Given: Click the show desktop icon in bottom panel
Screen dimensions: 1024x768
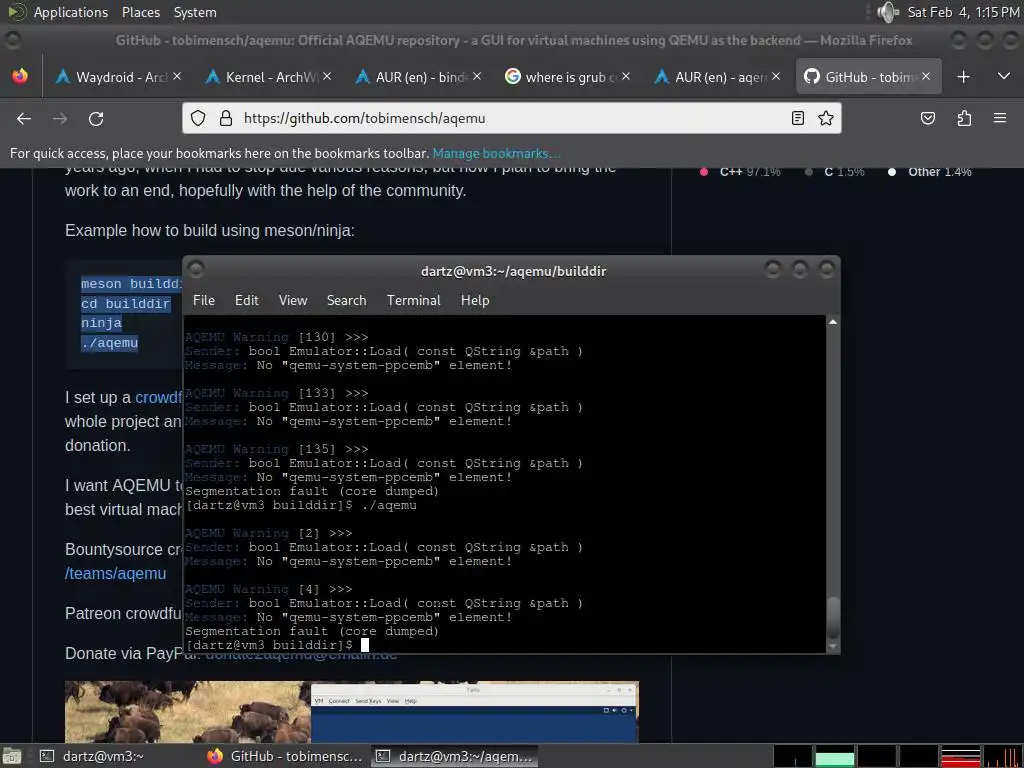Looking at the screenshot, I should [12, 756].
